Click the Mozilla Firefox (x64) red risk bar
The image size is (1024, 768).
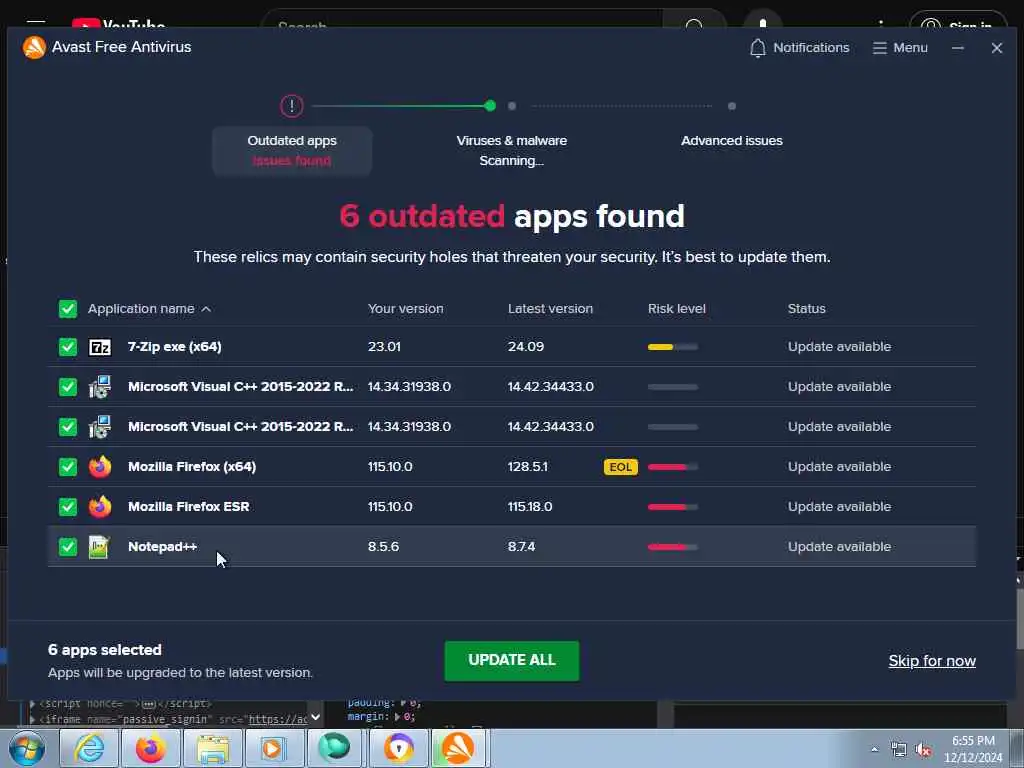coord(673,467)
